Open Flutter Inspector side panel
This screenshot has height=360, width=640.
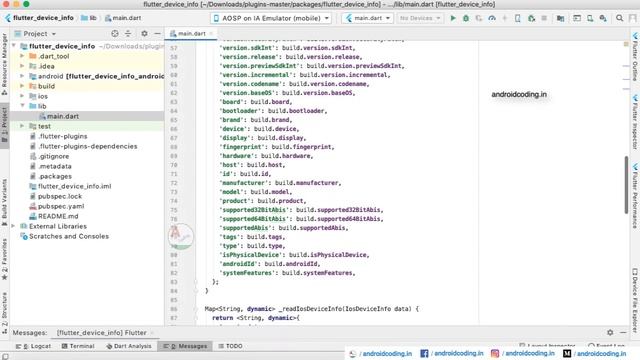pyautogui.click(x=635, y=122)
